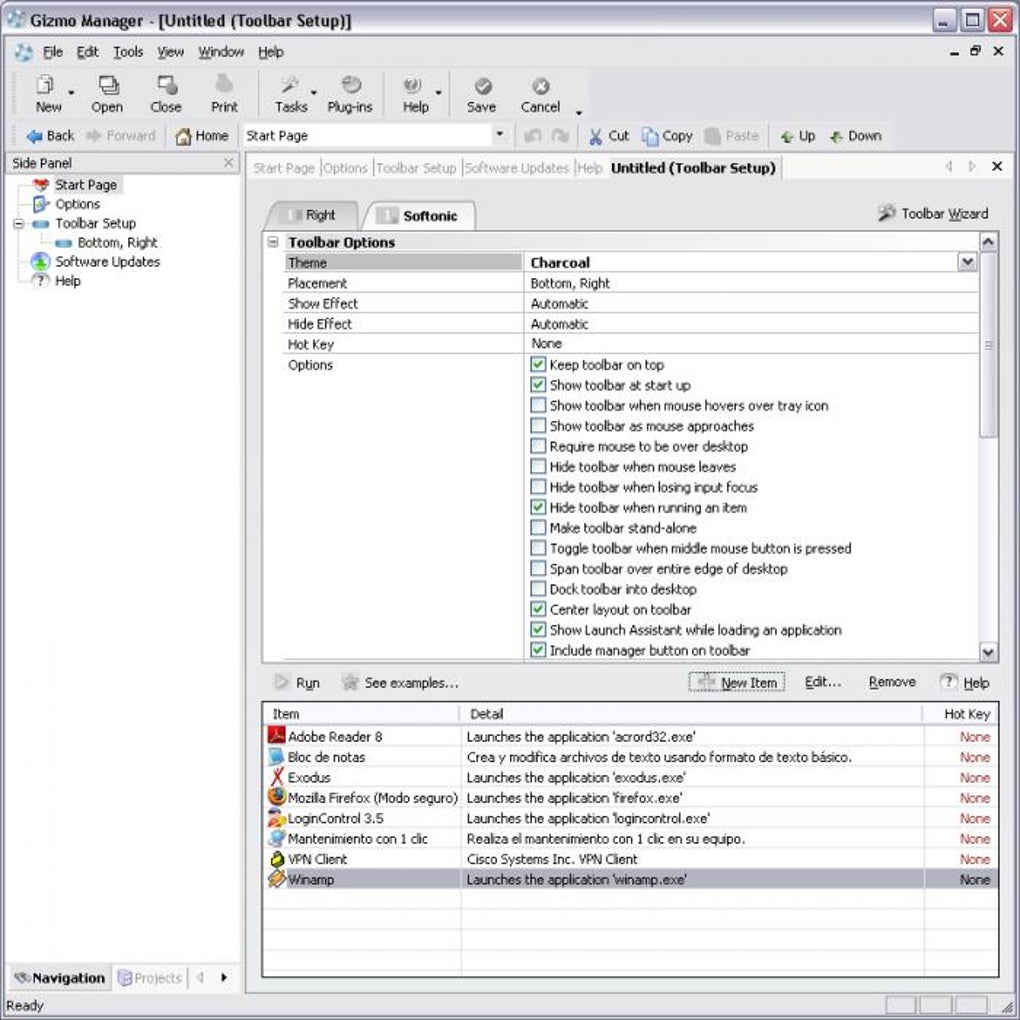This screenshot has width=1020, height=1020.
Task: Disable 'Keep toolbar on top'
Action: 538,364
